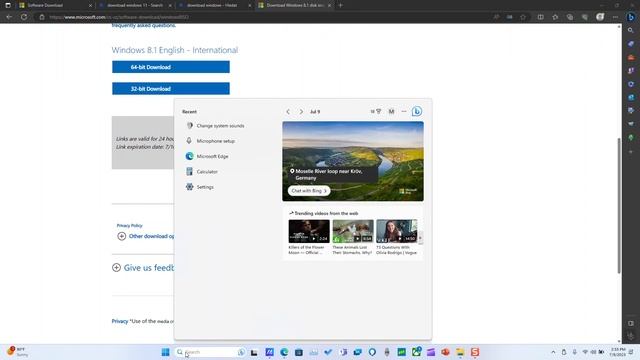The width and height of the screenshot is (640, 360).
Task: Expand Other download options
Action: pos(145,236)
